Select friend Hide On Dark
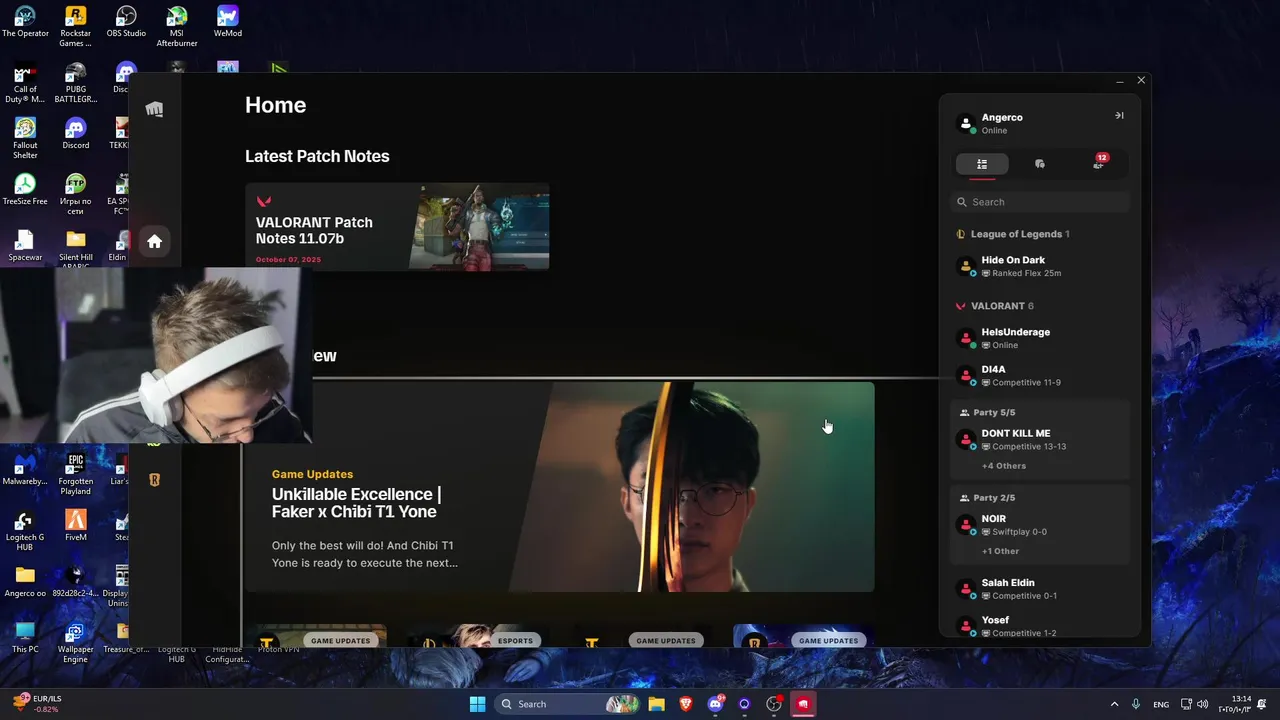This screenshot has width=1280, height=720. tap(1040, 266)
